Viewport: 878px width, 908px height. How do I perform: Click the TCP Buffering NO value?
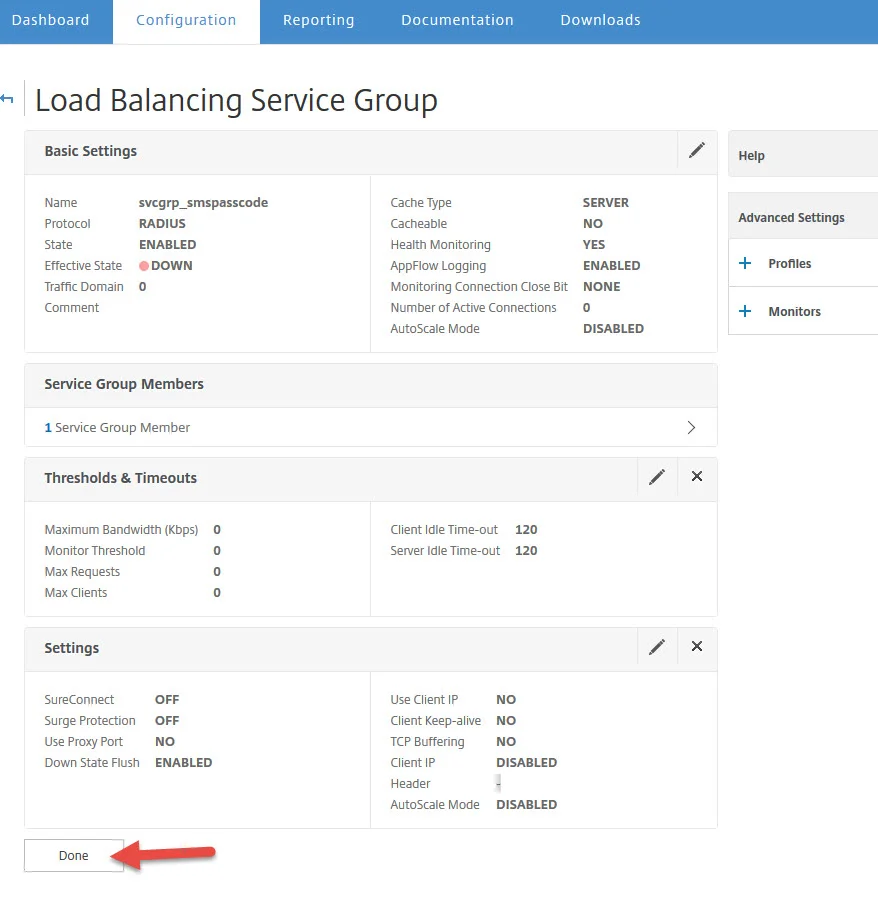[506, 742]
